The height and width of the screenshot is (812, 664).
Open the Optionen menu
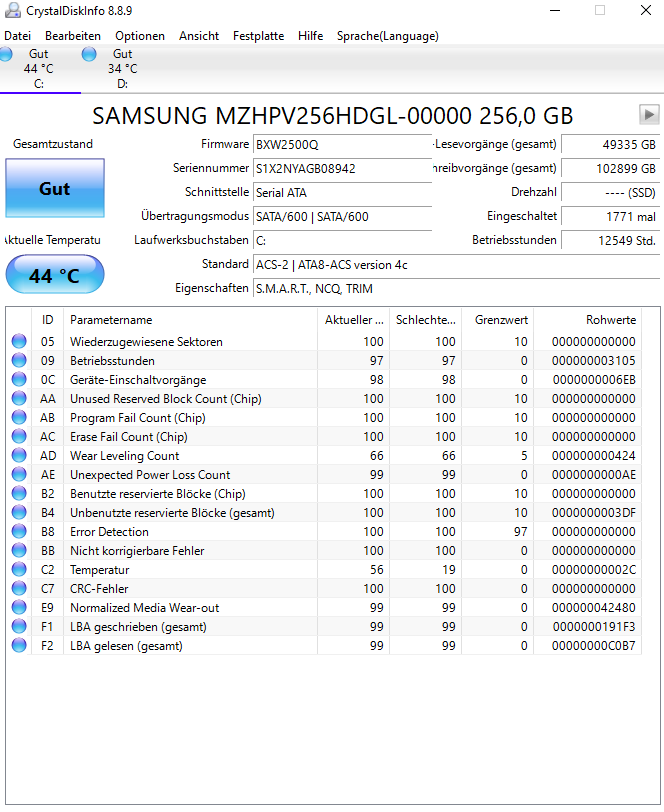140,36
